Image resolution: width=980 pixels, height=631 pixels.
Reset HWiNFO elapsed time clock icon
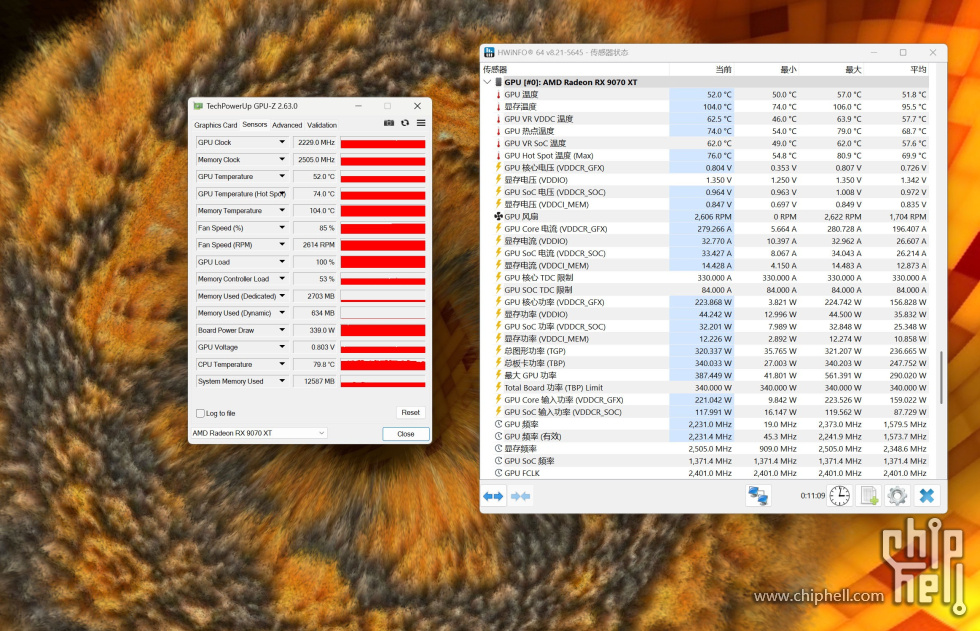tap(839, 496)
